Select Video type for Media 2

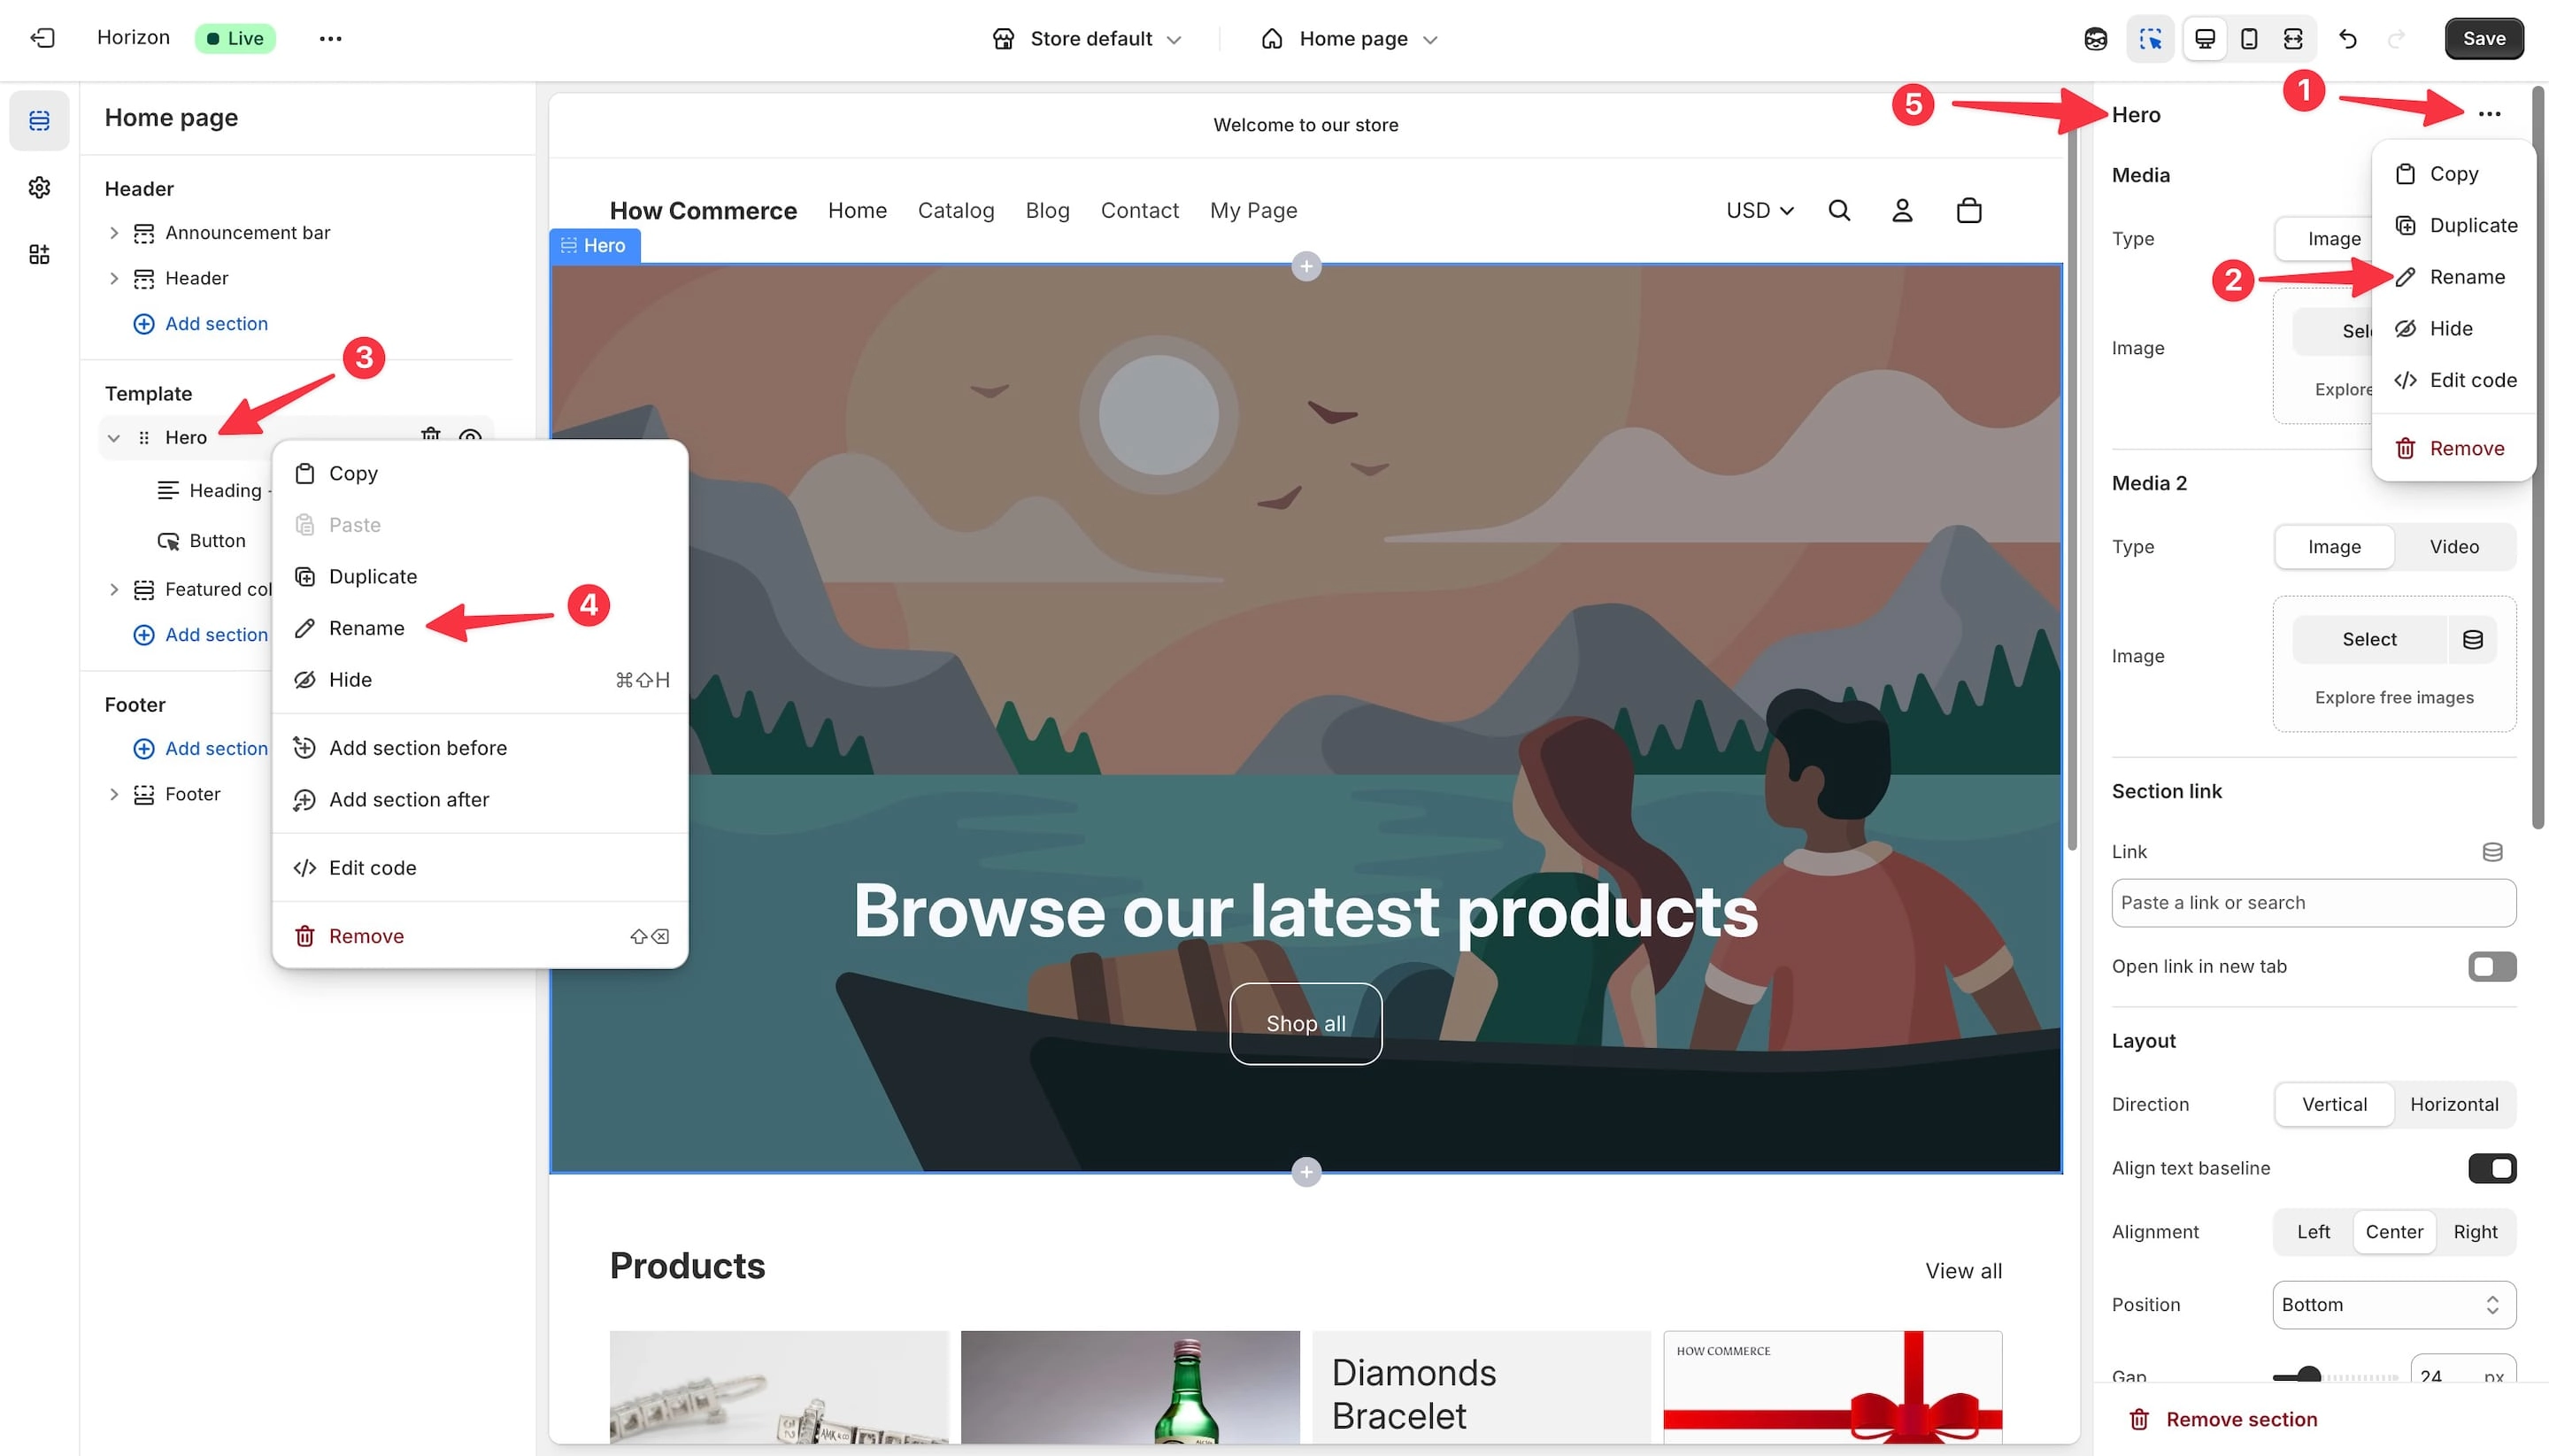coord(2453,546)
